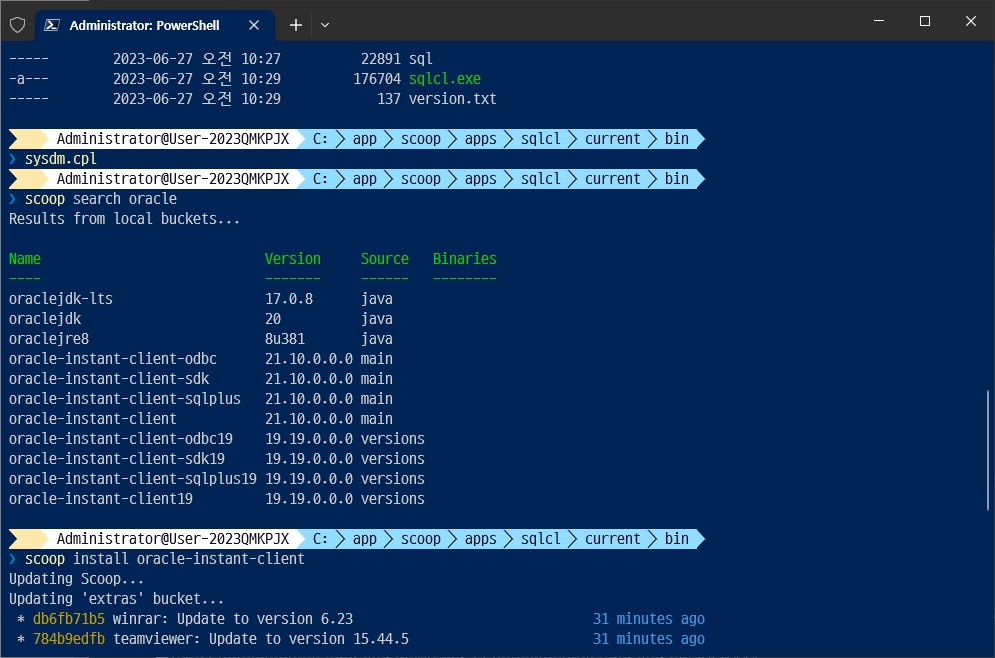Click version 8u381 value

285,339
